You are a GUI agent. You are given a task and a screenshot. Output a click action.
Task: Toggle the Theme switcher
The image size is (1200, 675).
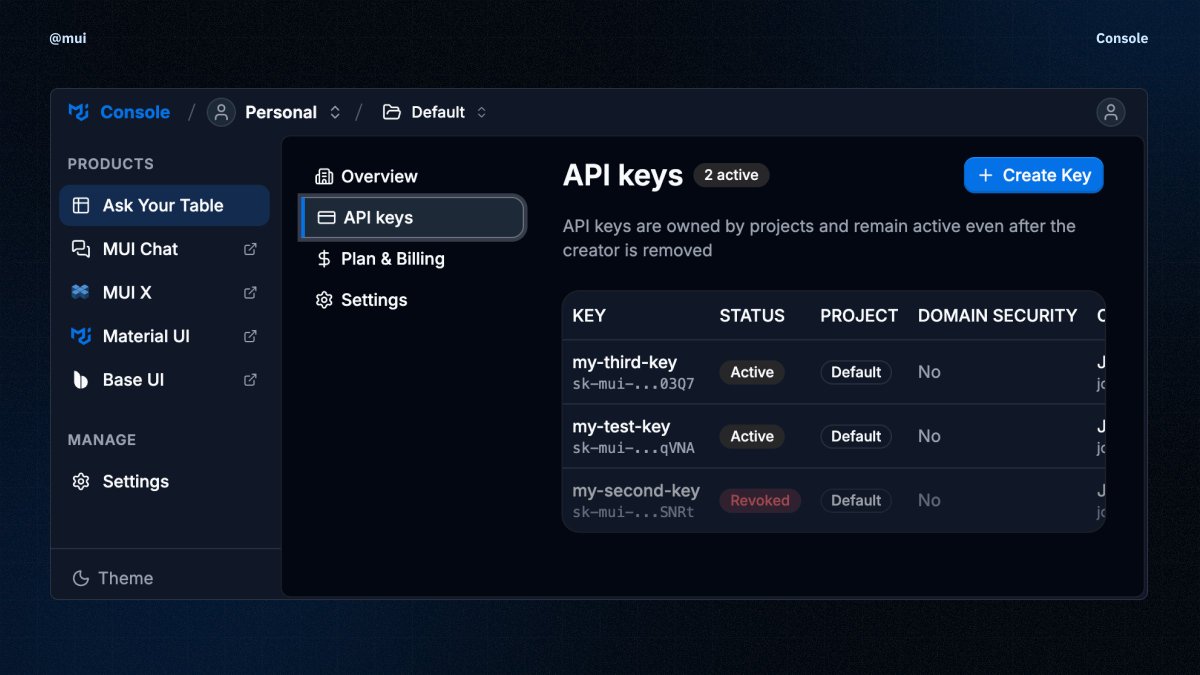coord(113,578)
